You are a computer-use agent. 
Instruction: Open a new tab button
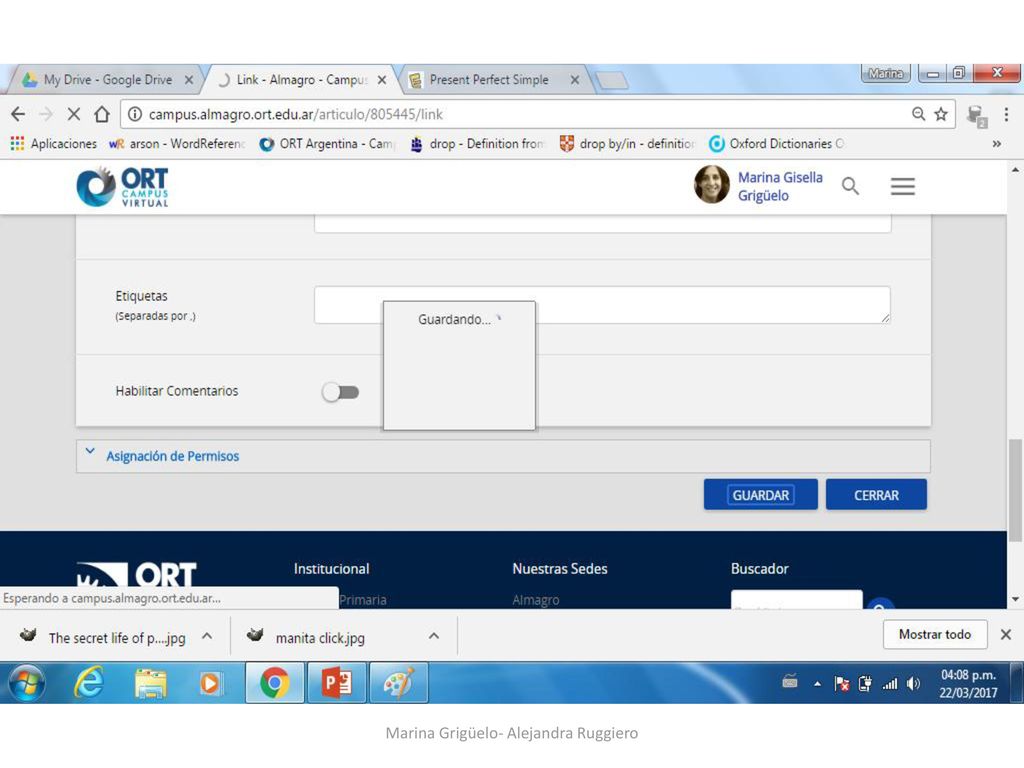tap(612, 80)
